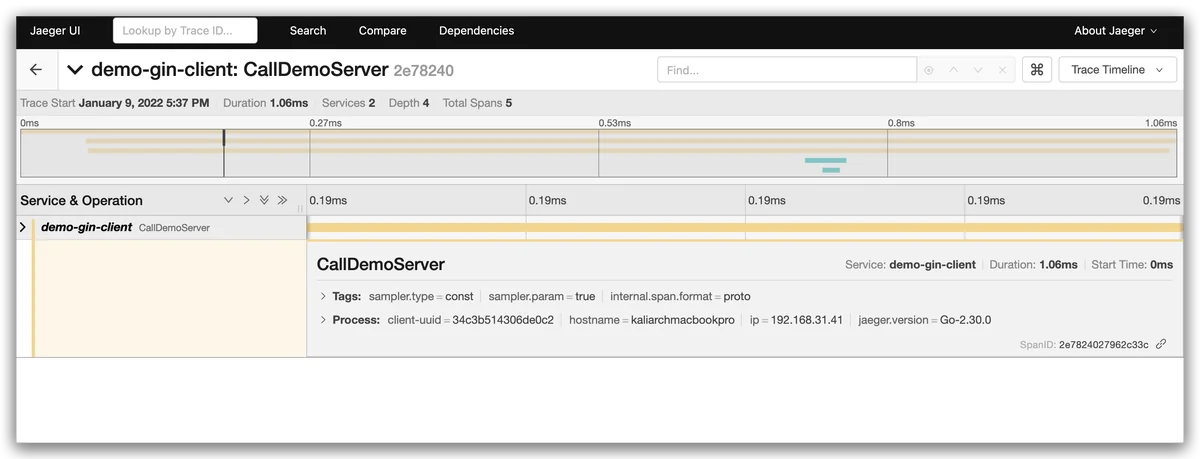Click the 0.27ms minimap tick label
Screen dimensions: 1200x459
point(326,123)
